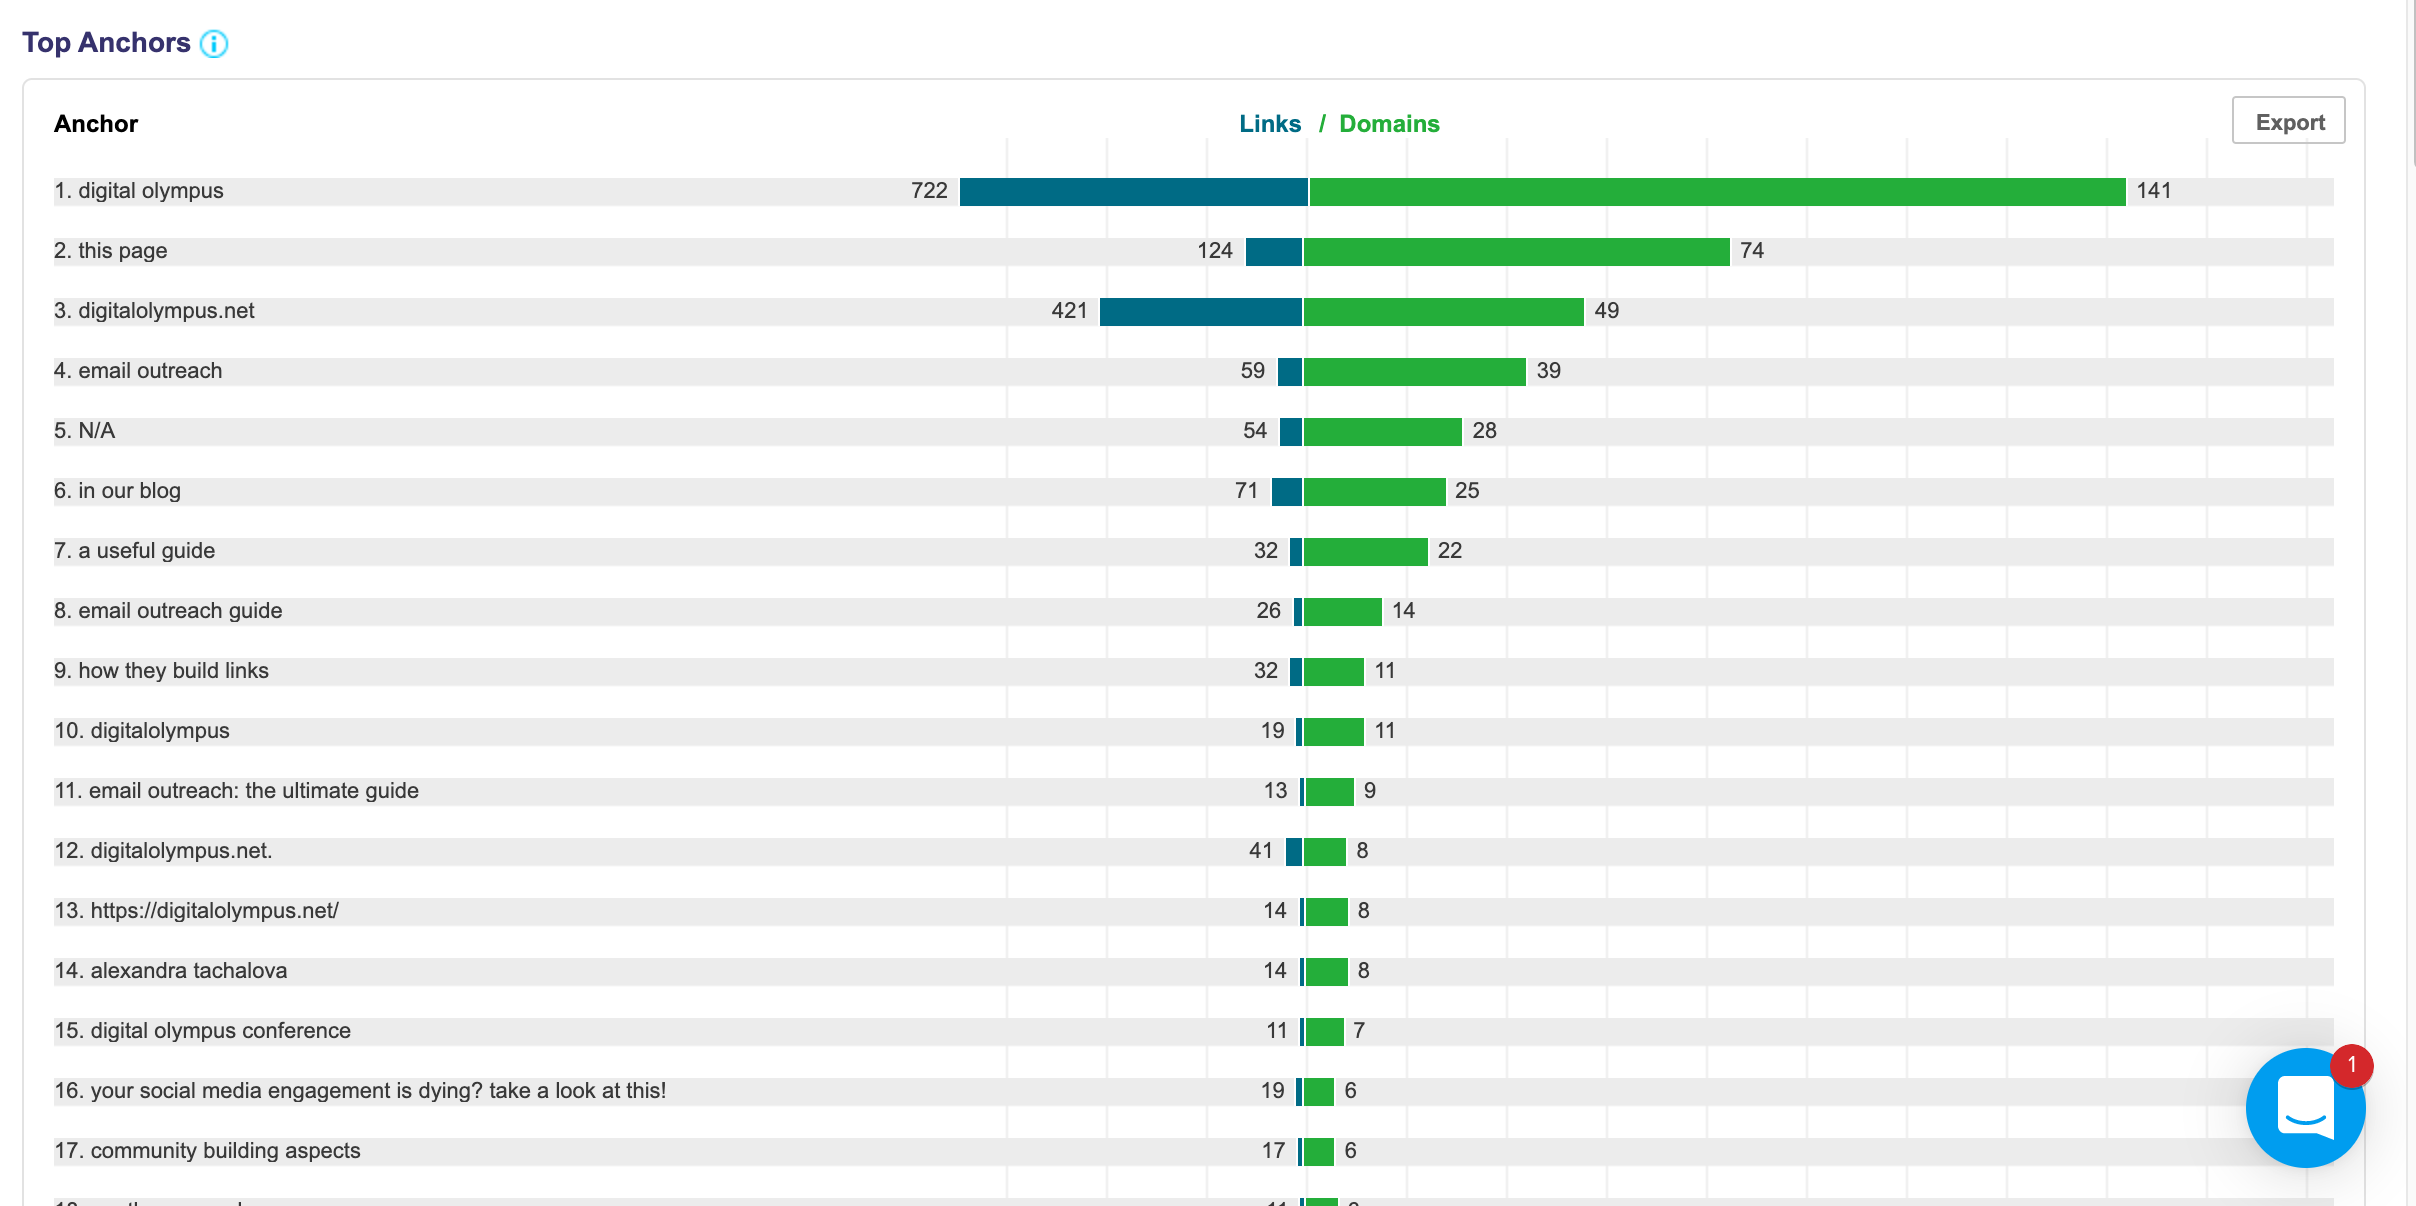2416x1206 pixels.
Task: Click anchor row '14. alexandra tachalova'
Action: click(x=1194, y=971)
